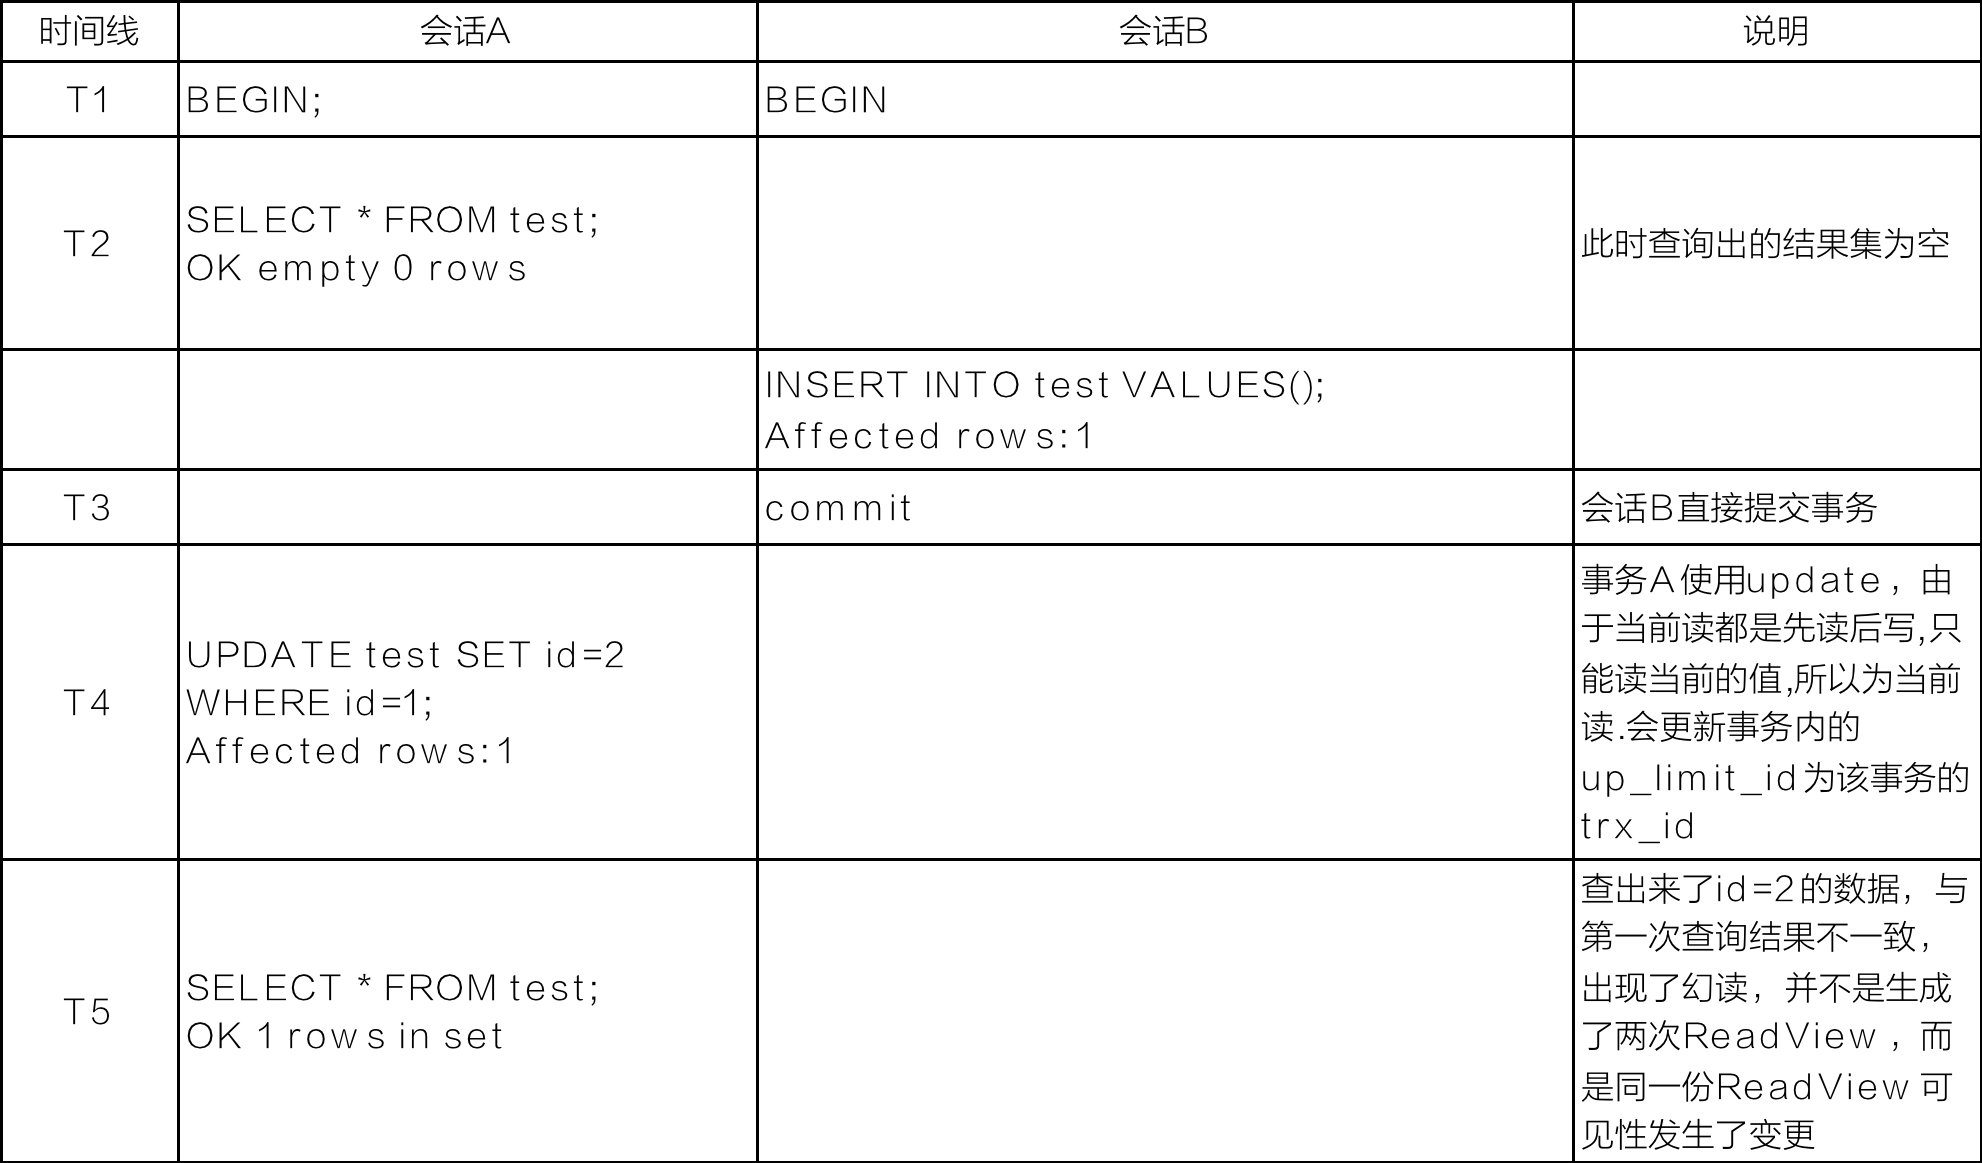This screenshot has height=1163, width=1982.
Task: Click the INSERT INTO test VALUES statement
Action: click(1045, 385)
